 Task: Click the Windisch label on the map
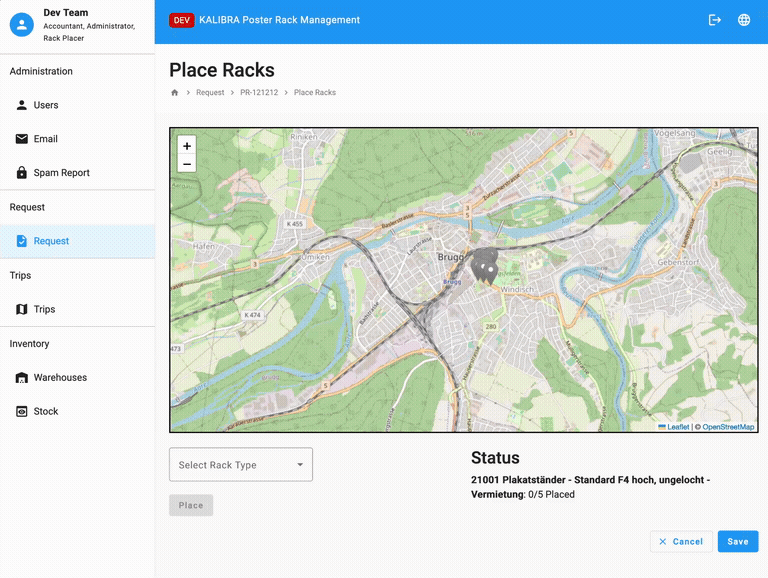pyautogui.click(x=517, y=289)
